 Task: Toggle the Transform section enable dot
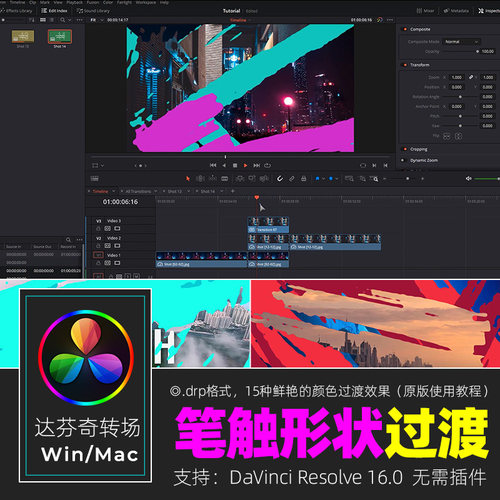tap(405, 65)
